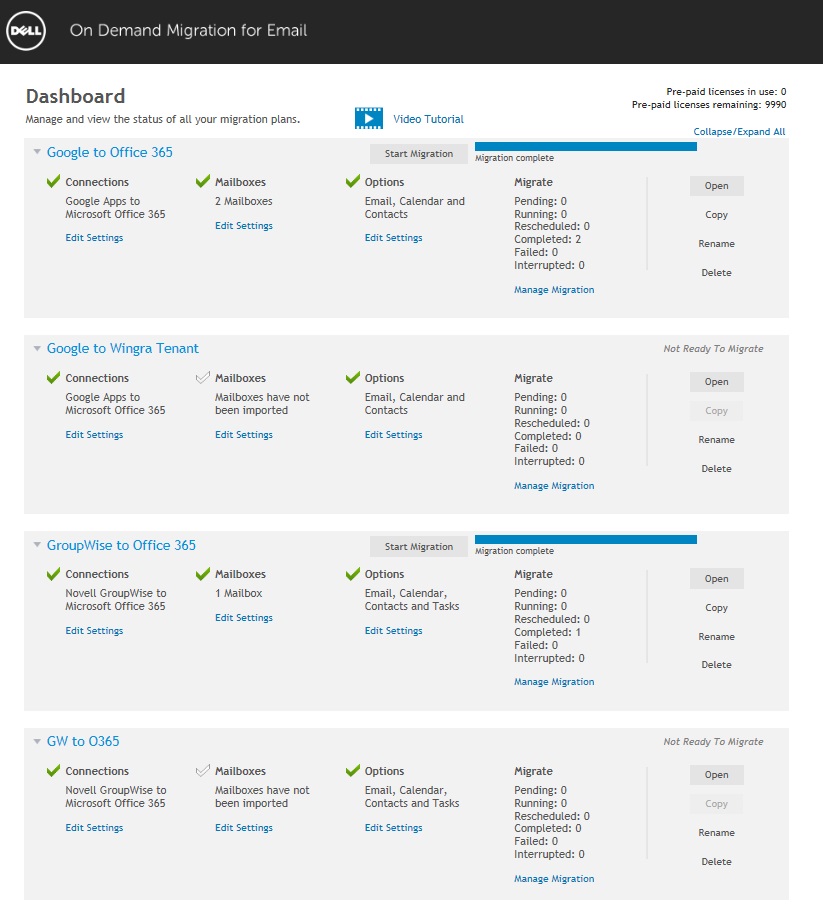The width and height of the screenshot is (823, 919).
Task: Click the Google to Wingra Tenant plan title
Action: pos(123,349)
